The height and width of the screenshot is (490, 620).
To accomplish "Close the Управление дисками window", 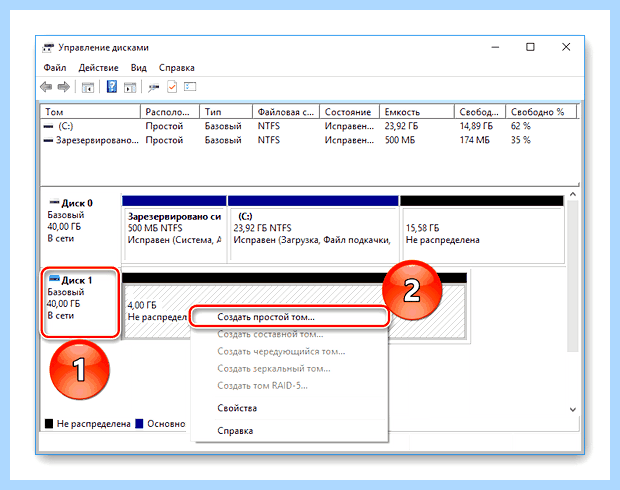I will (566, 47).
